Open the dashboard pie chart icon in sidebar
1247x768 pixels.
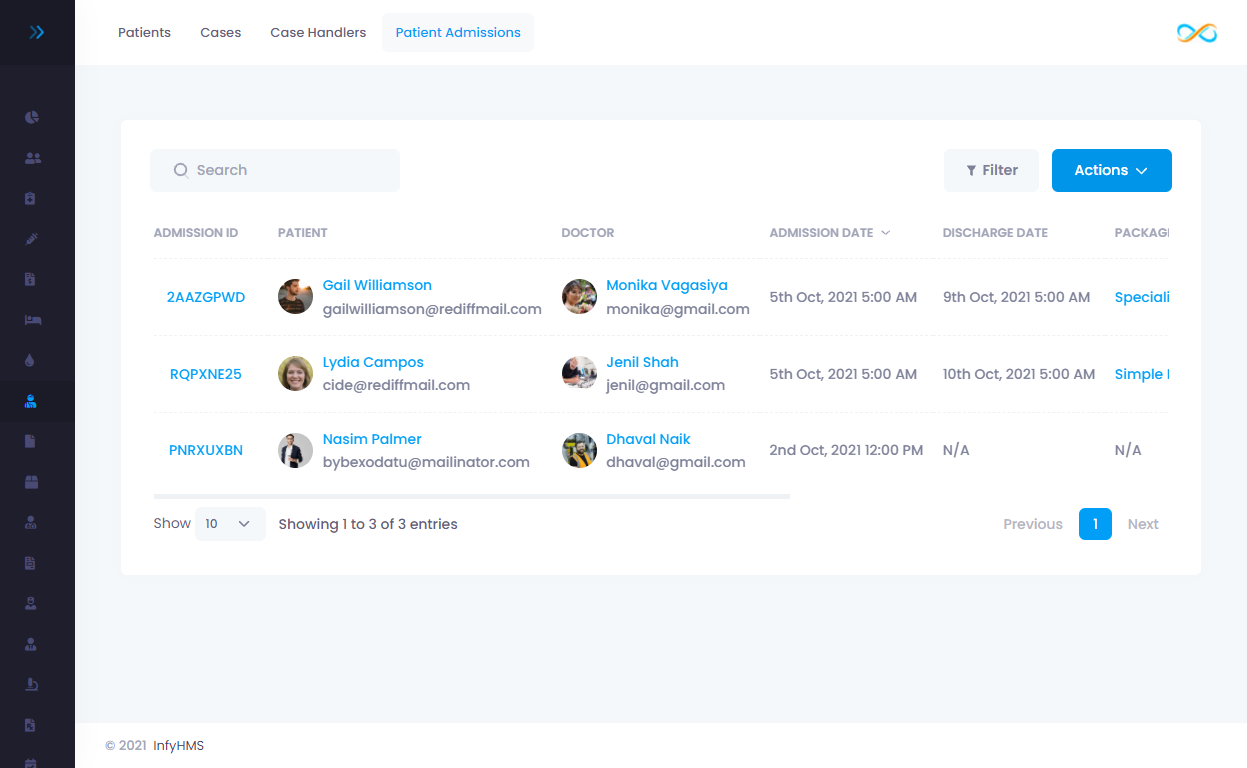point(31,117)
